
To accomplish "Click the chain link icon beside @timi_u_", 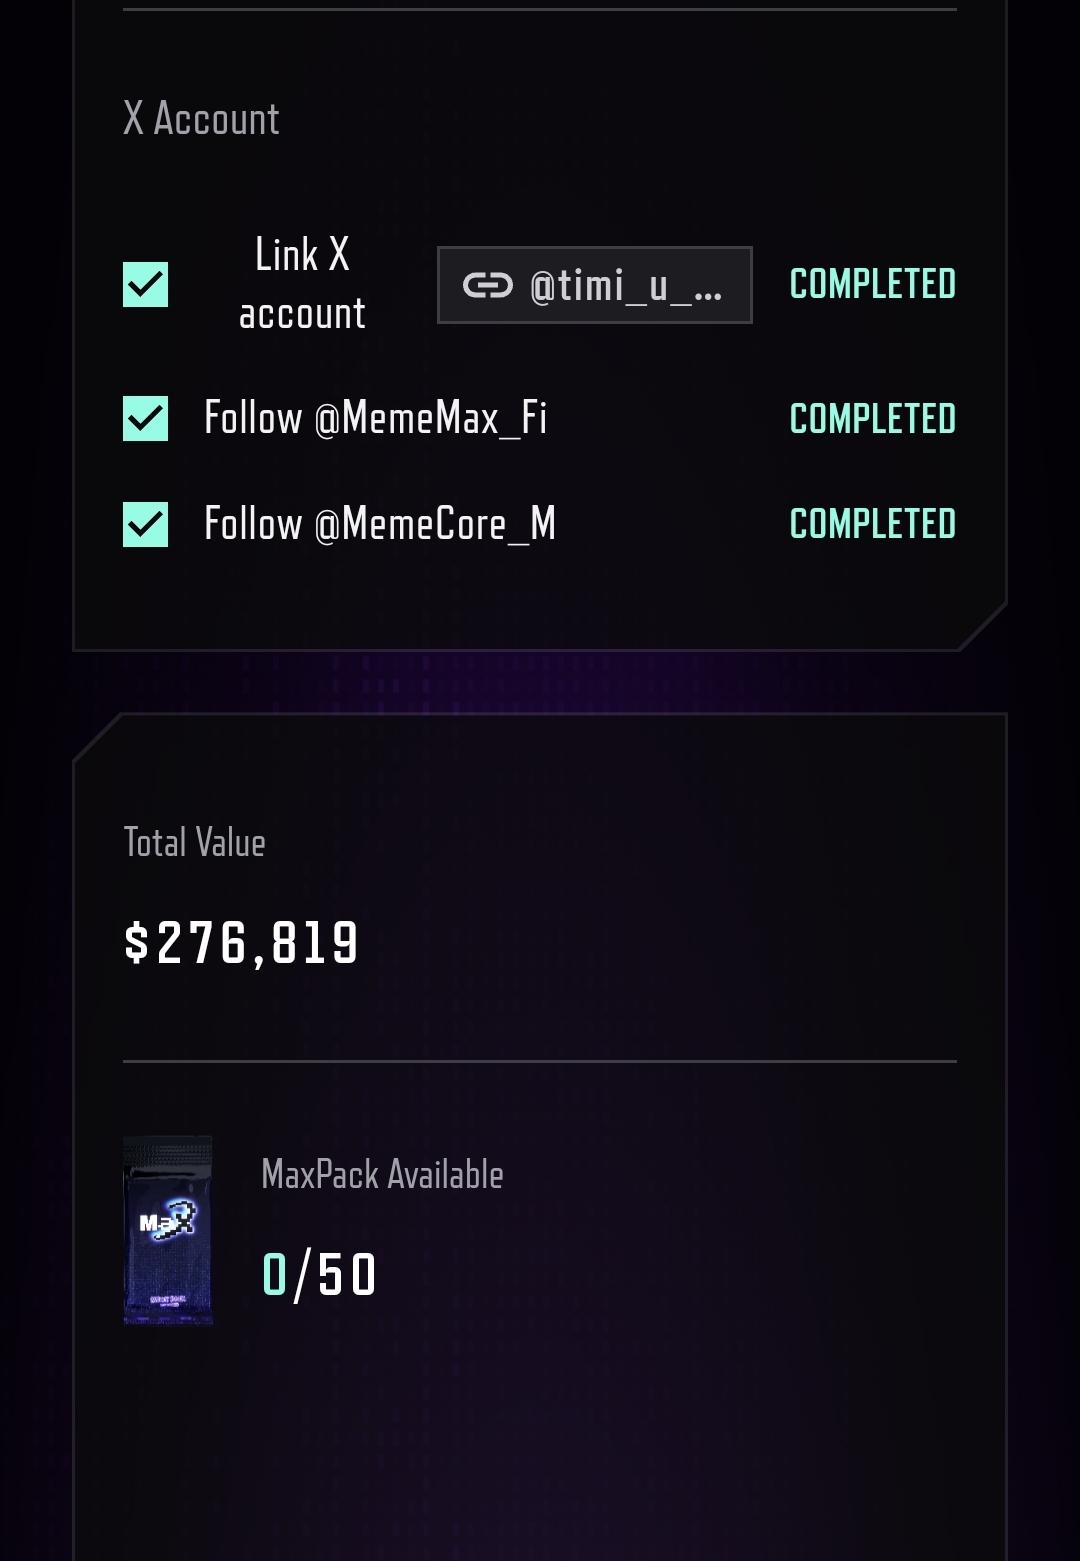I will [487, 286].
